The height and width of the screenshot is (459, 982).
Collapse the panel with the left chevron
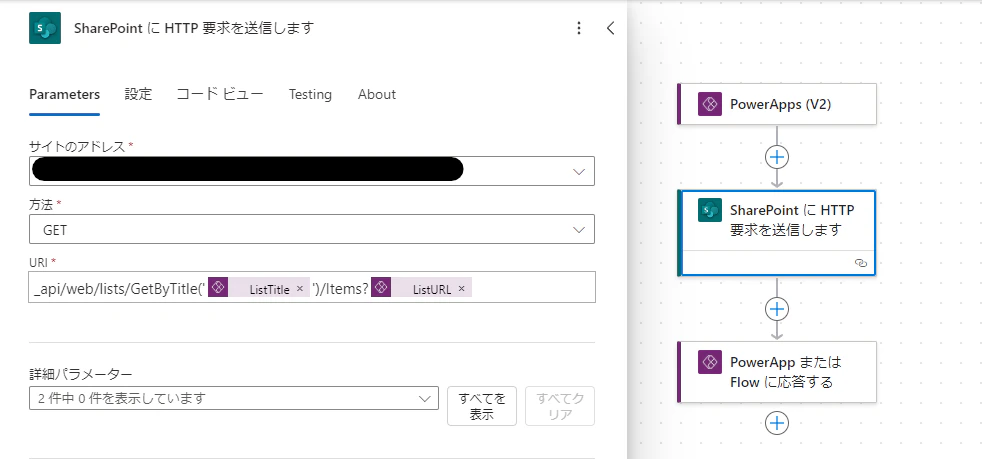(x=611, y=28)
